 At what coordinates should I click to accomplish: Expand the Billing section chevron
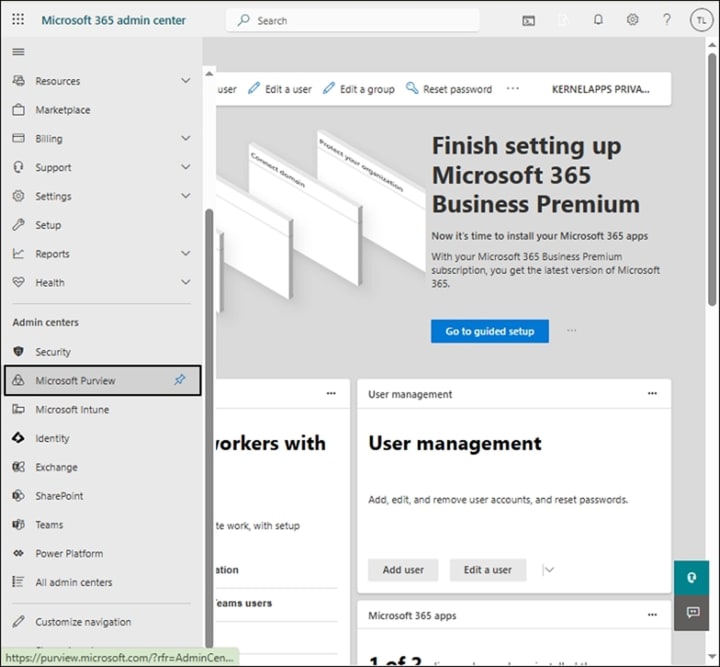[186, 138]
